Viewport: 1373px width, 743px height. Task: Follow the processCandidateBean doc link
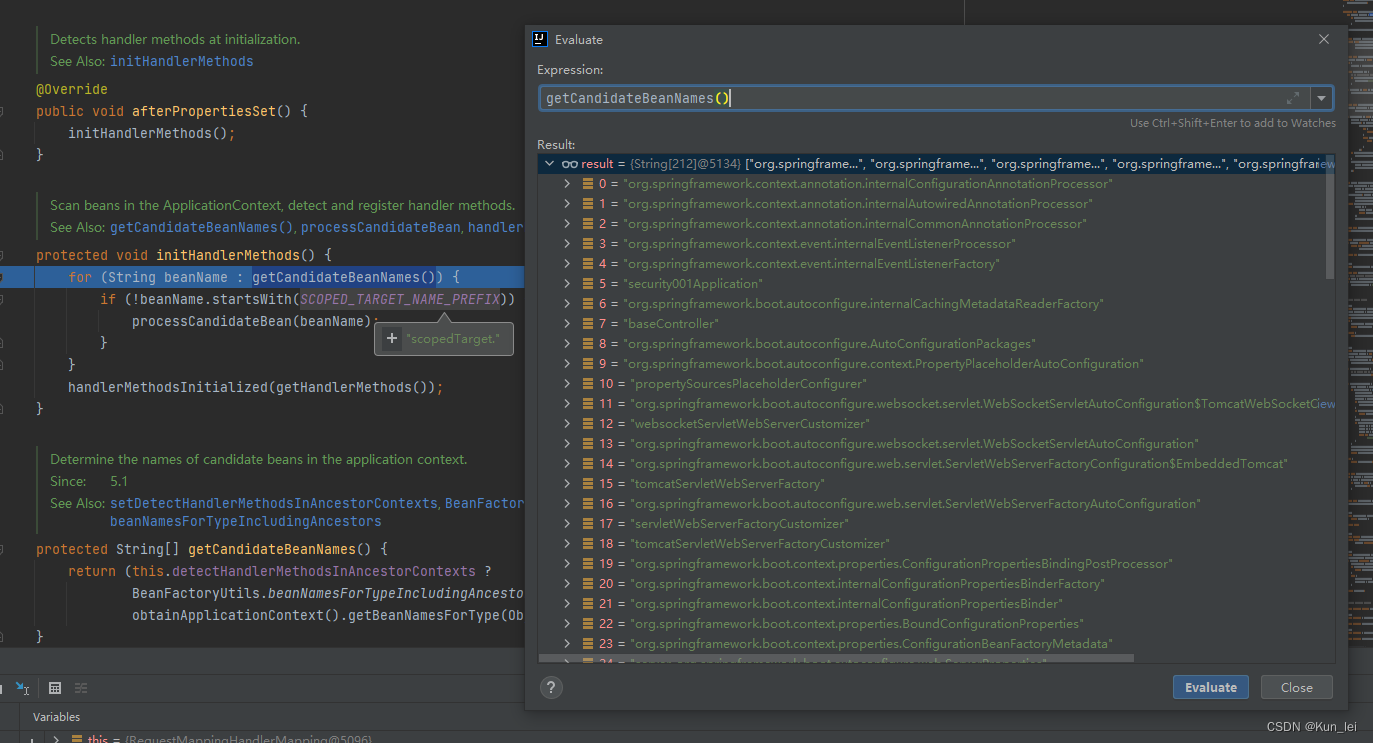coord(380,227)
